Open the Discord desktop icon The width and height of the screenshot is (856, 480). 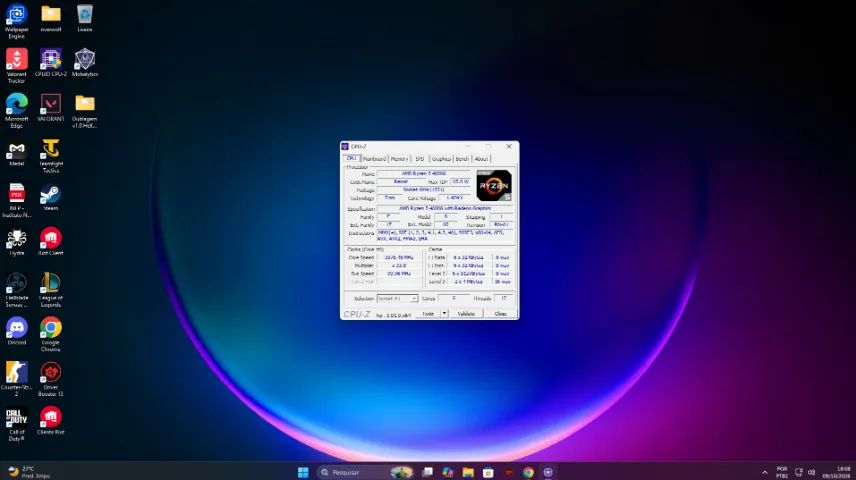tap(16, 331)
